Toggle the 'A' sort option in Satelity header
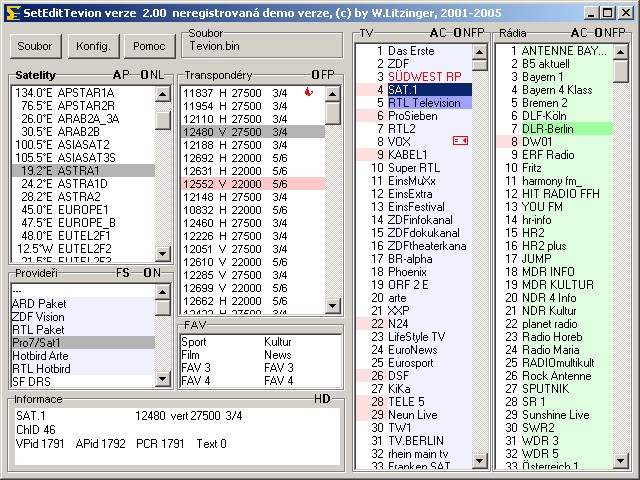The height and width of the screenshot is (480, 640). point(116,75)
